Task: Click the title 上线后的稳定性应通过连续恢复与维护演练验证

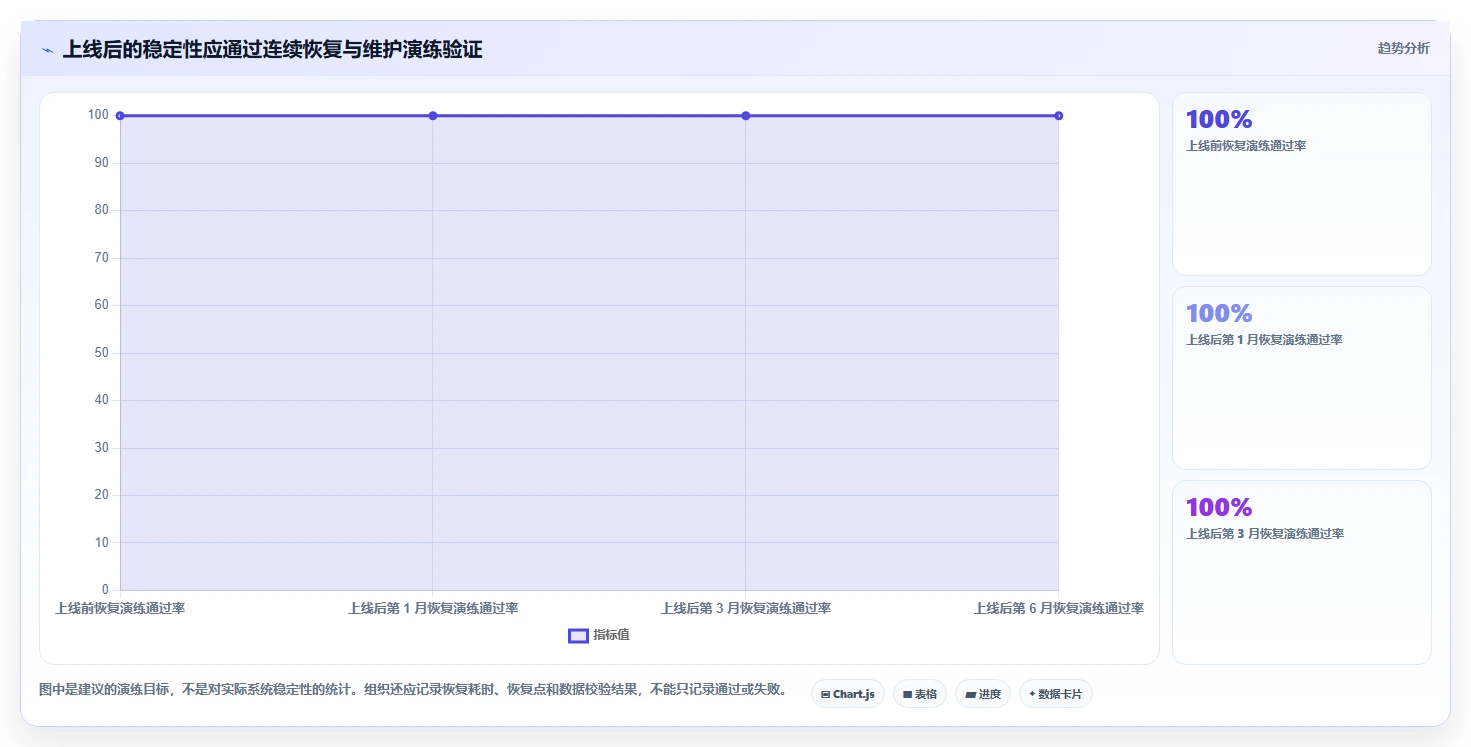Action: pyautogui.click(x=272, y=50)
